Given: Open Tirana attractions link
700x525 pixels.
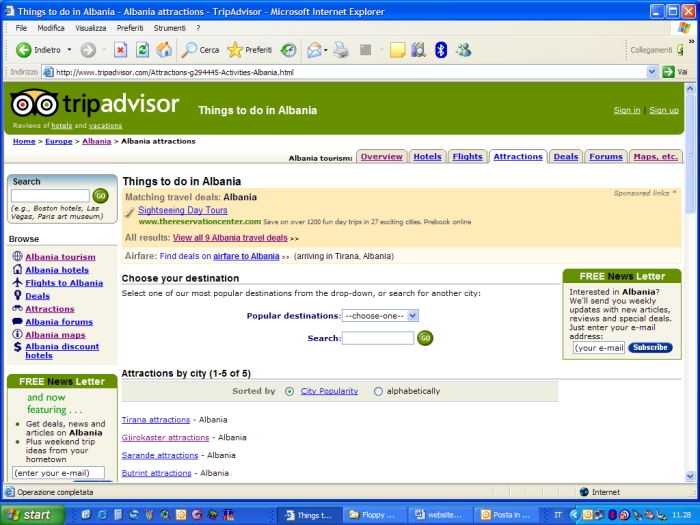Looking at the screenshot, I should (x=156, y=420).
